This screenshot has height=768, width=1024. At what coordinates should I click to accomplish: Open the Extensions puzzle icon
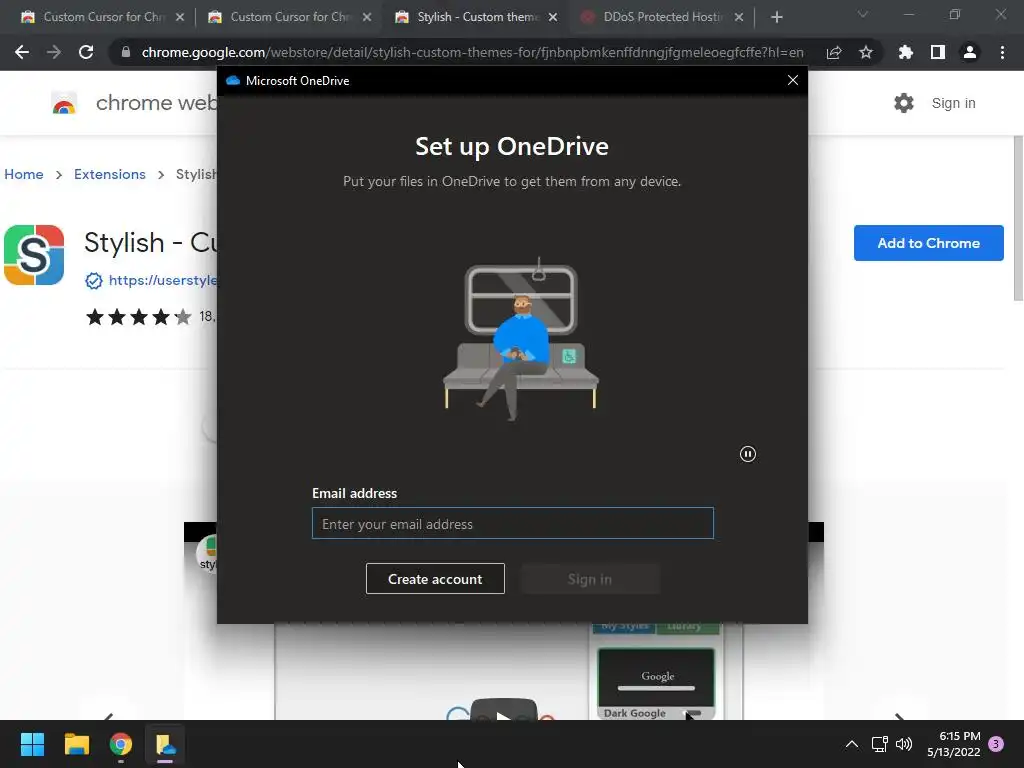pyautogui.click(x=906, y=52)
